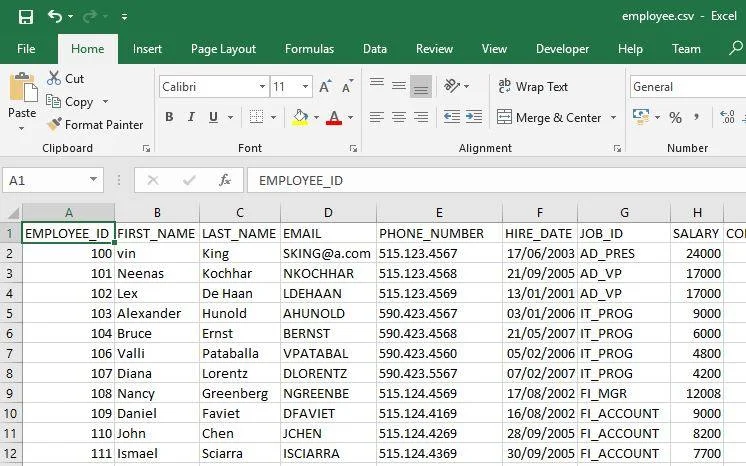Open Alignment settings dialog launcher

click(x=618, y=149)
